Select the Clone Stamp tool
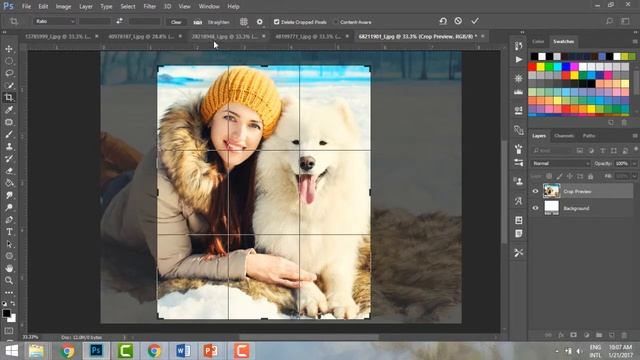Screen dimensions: 640x360 [9, 146]
